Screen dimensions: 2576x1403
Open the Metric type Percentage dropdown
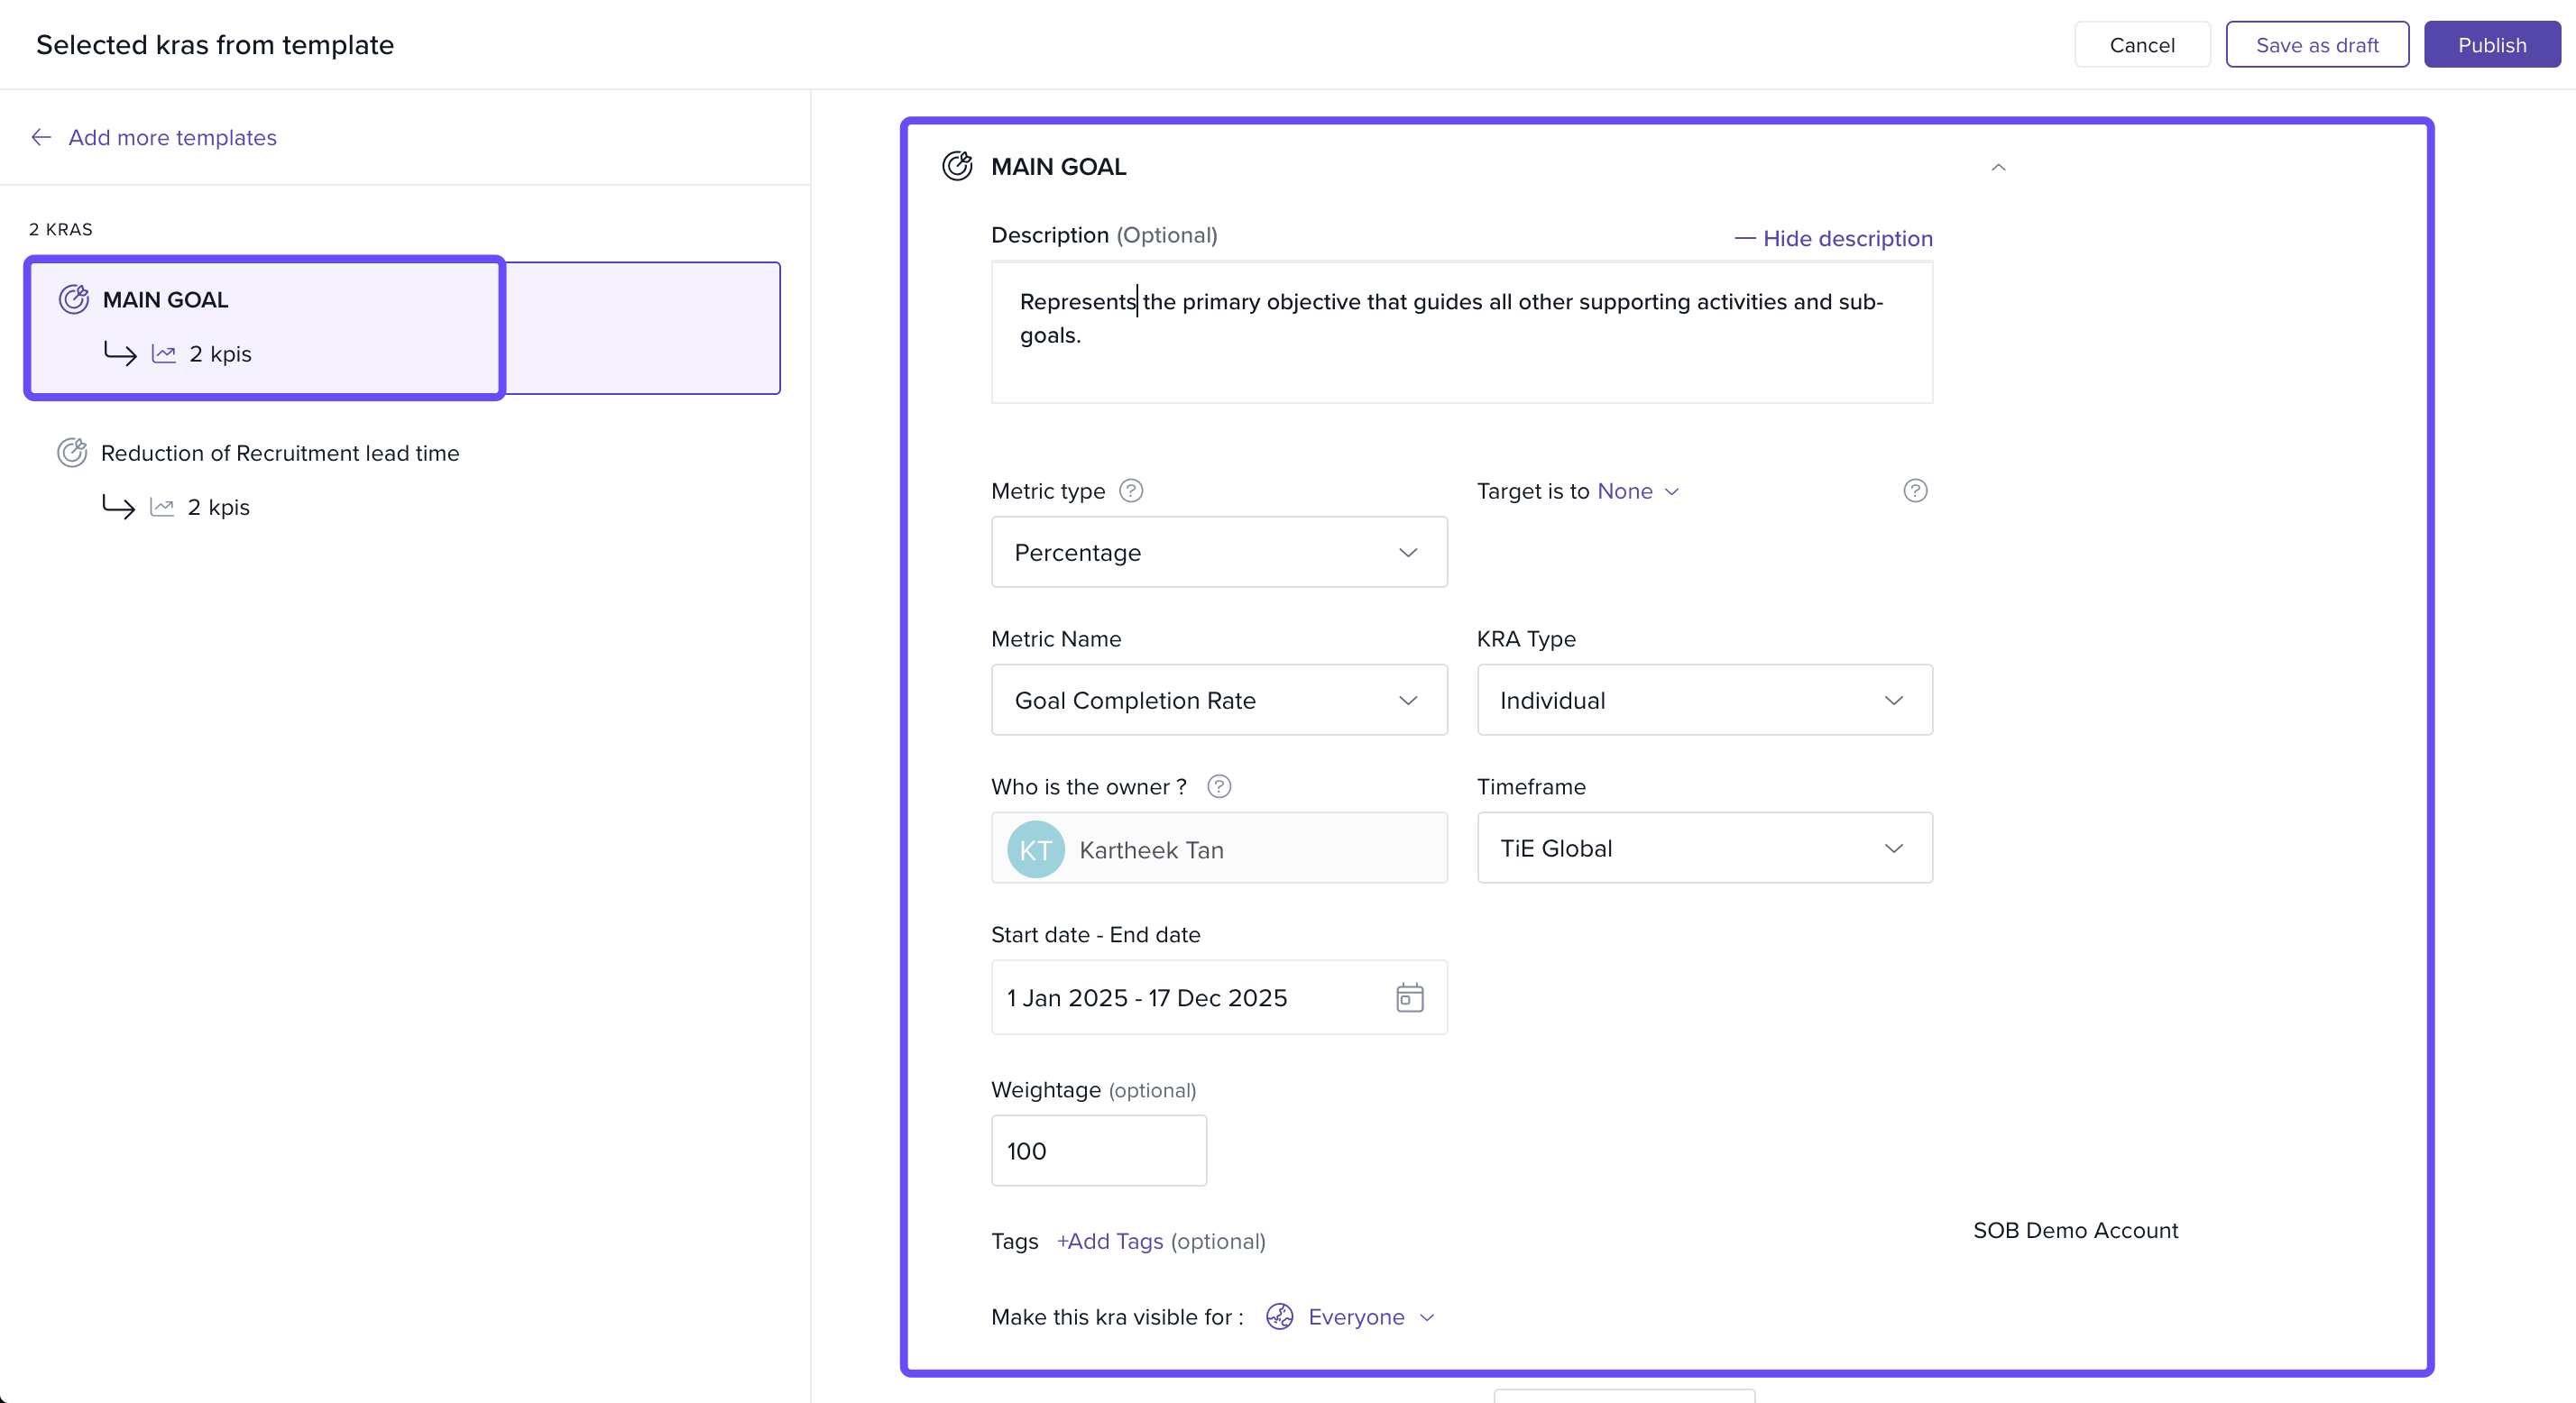click(x=1218, y=552)
